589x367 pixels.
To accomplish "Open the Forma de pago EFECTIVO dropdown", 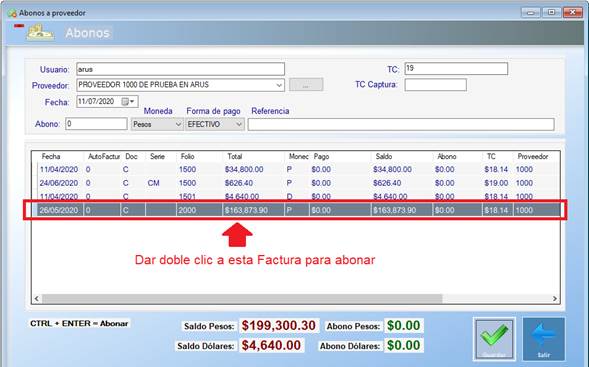I will 239,124.
